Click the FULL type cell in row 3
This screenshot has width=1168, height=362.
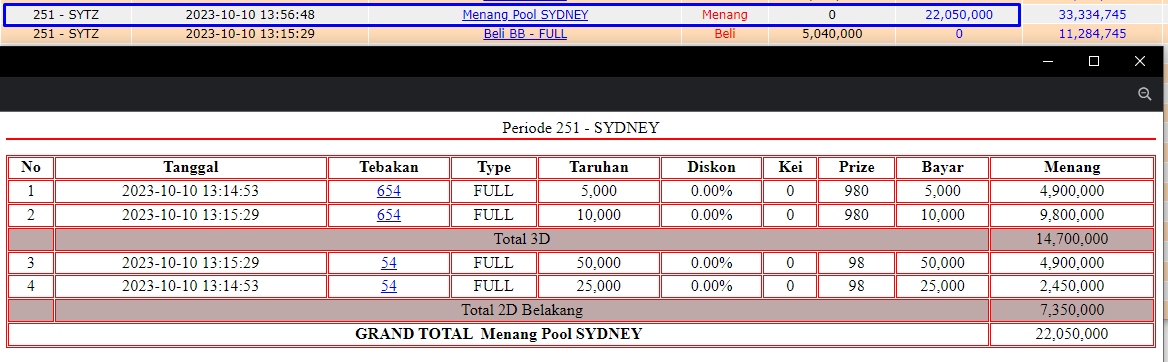pyautogui.click(x=493, y=263)
